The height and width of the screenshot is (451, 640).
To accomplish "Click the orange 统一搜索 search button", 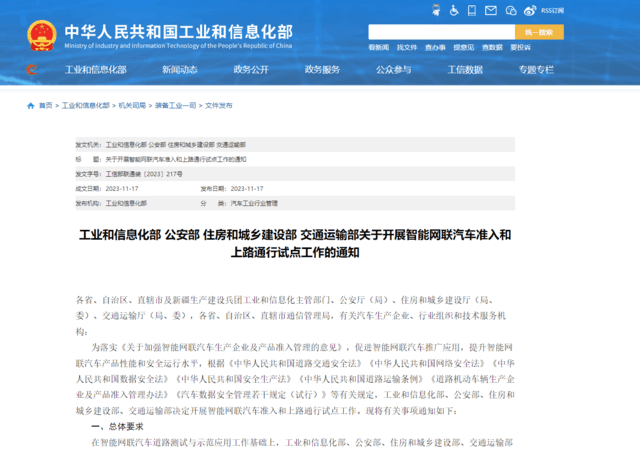I will [x=539, y=32].
